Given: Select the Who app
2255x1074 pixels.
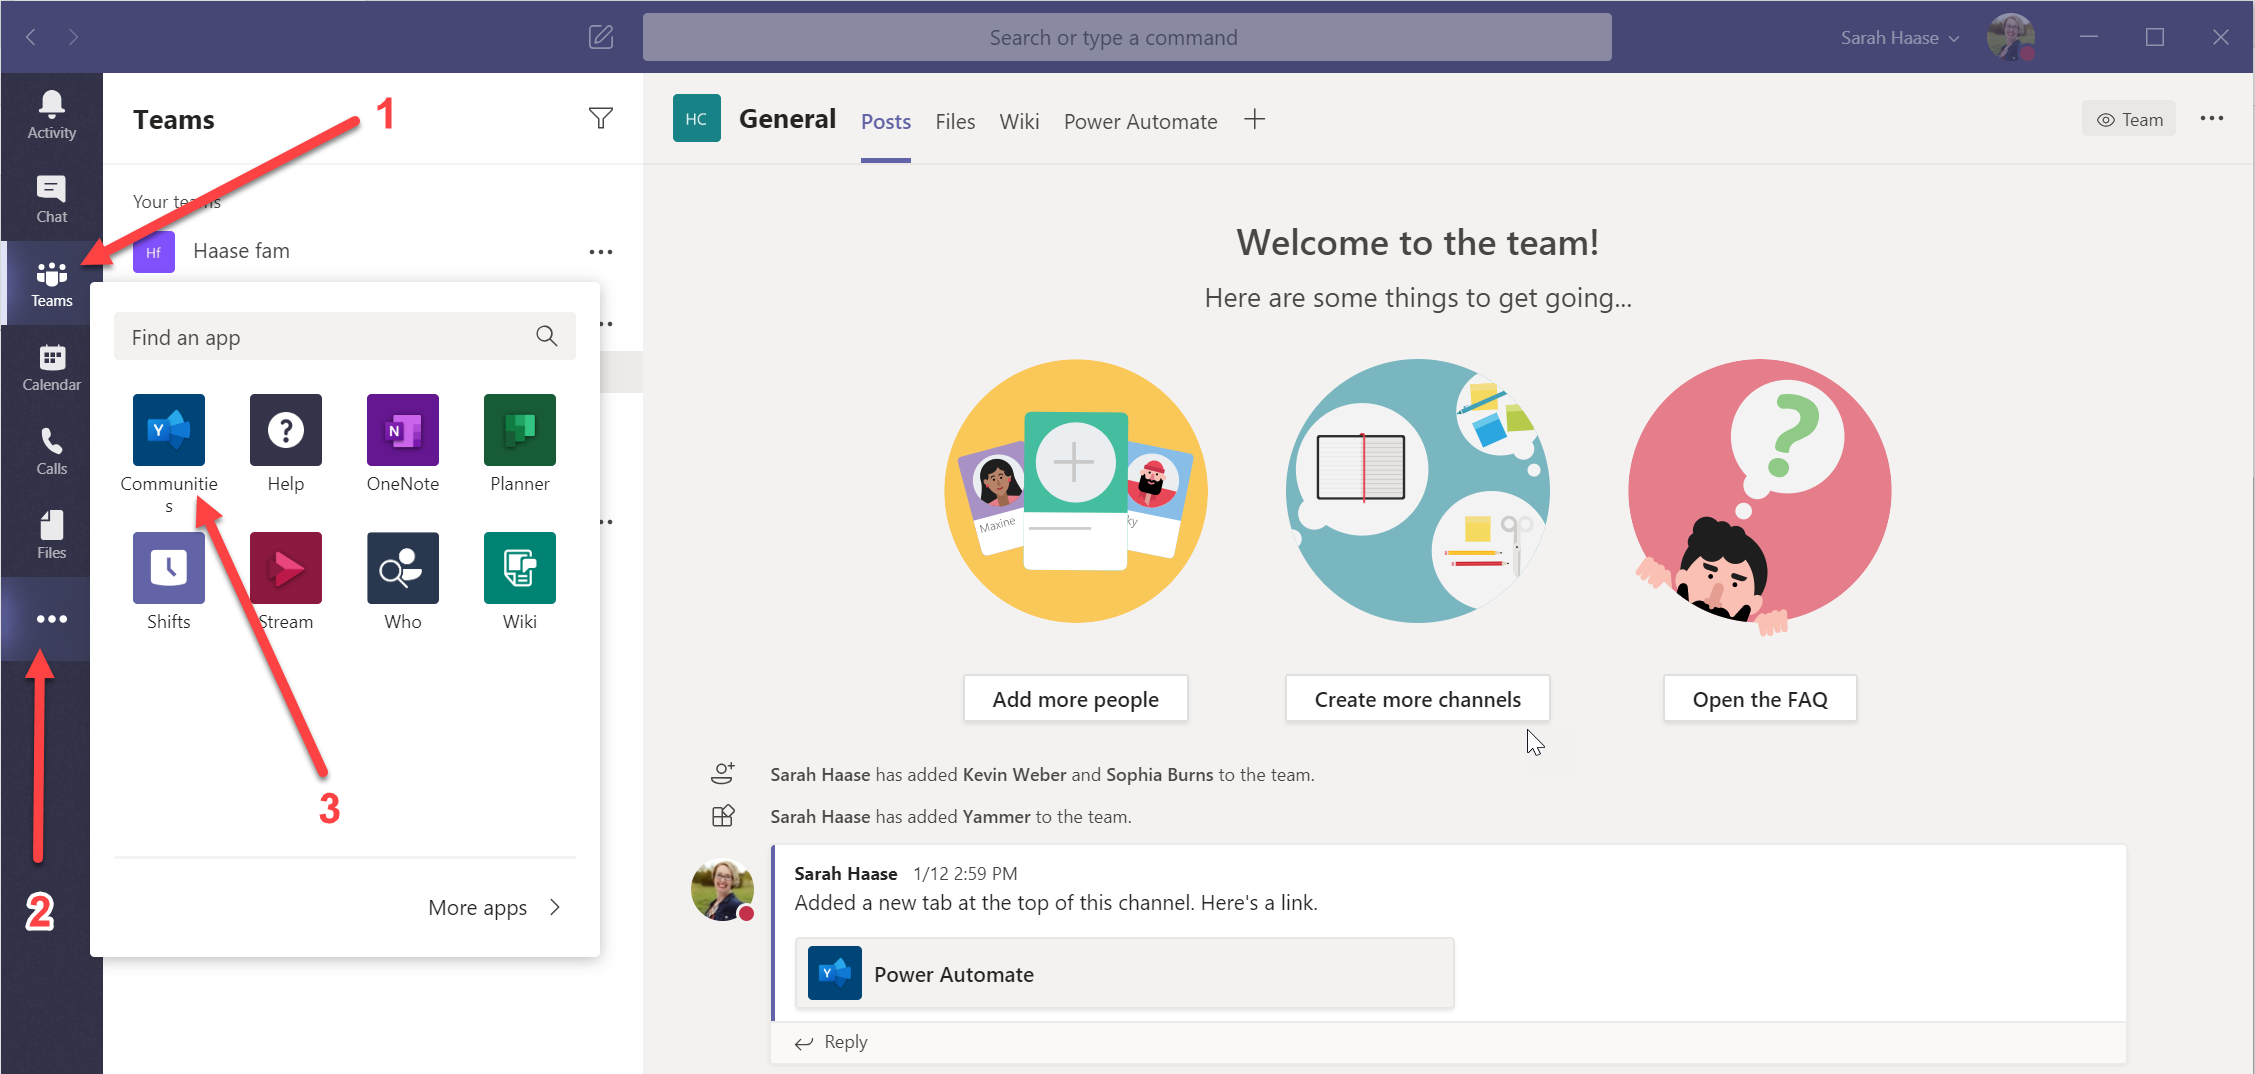Looking at the screenshot, I should (x=402, y=568).
